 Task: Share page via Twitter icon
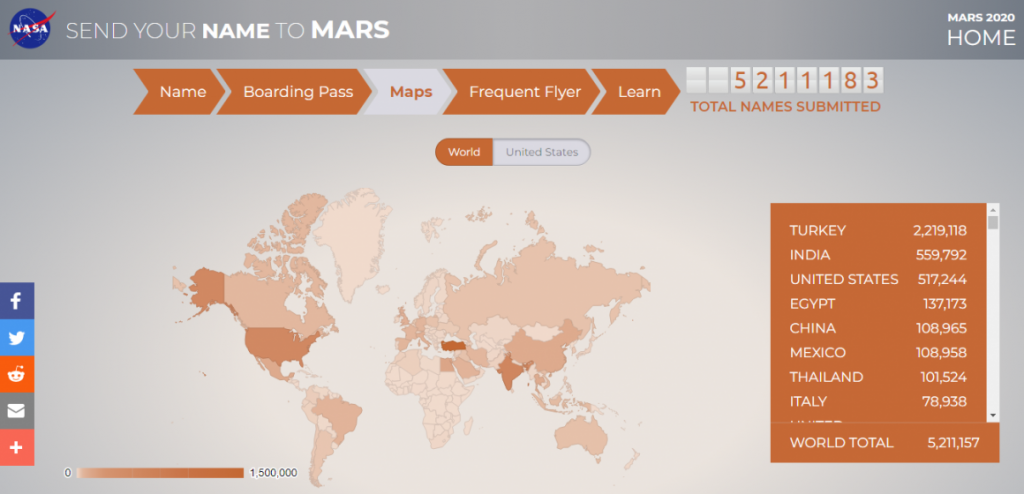click(x=17, y=338)
